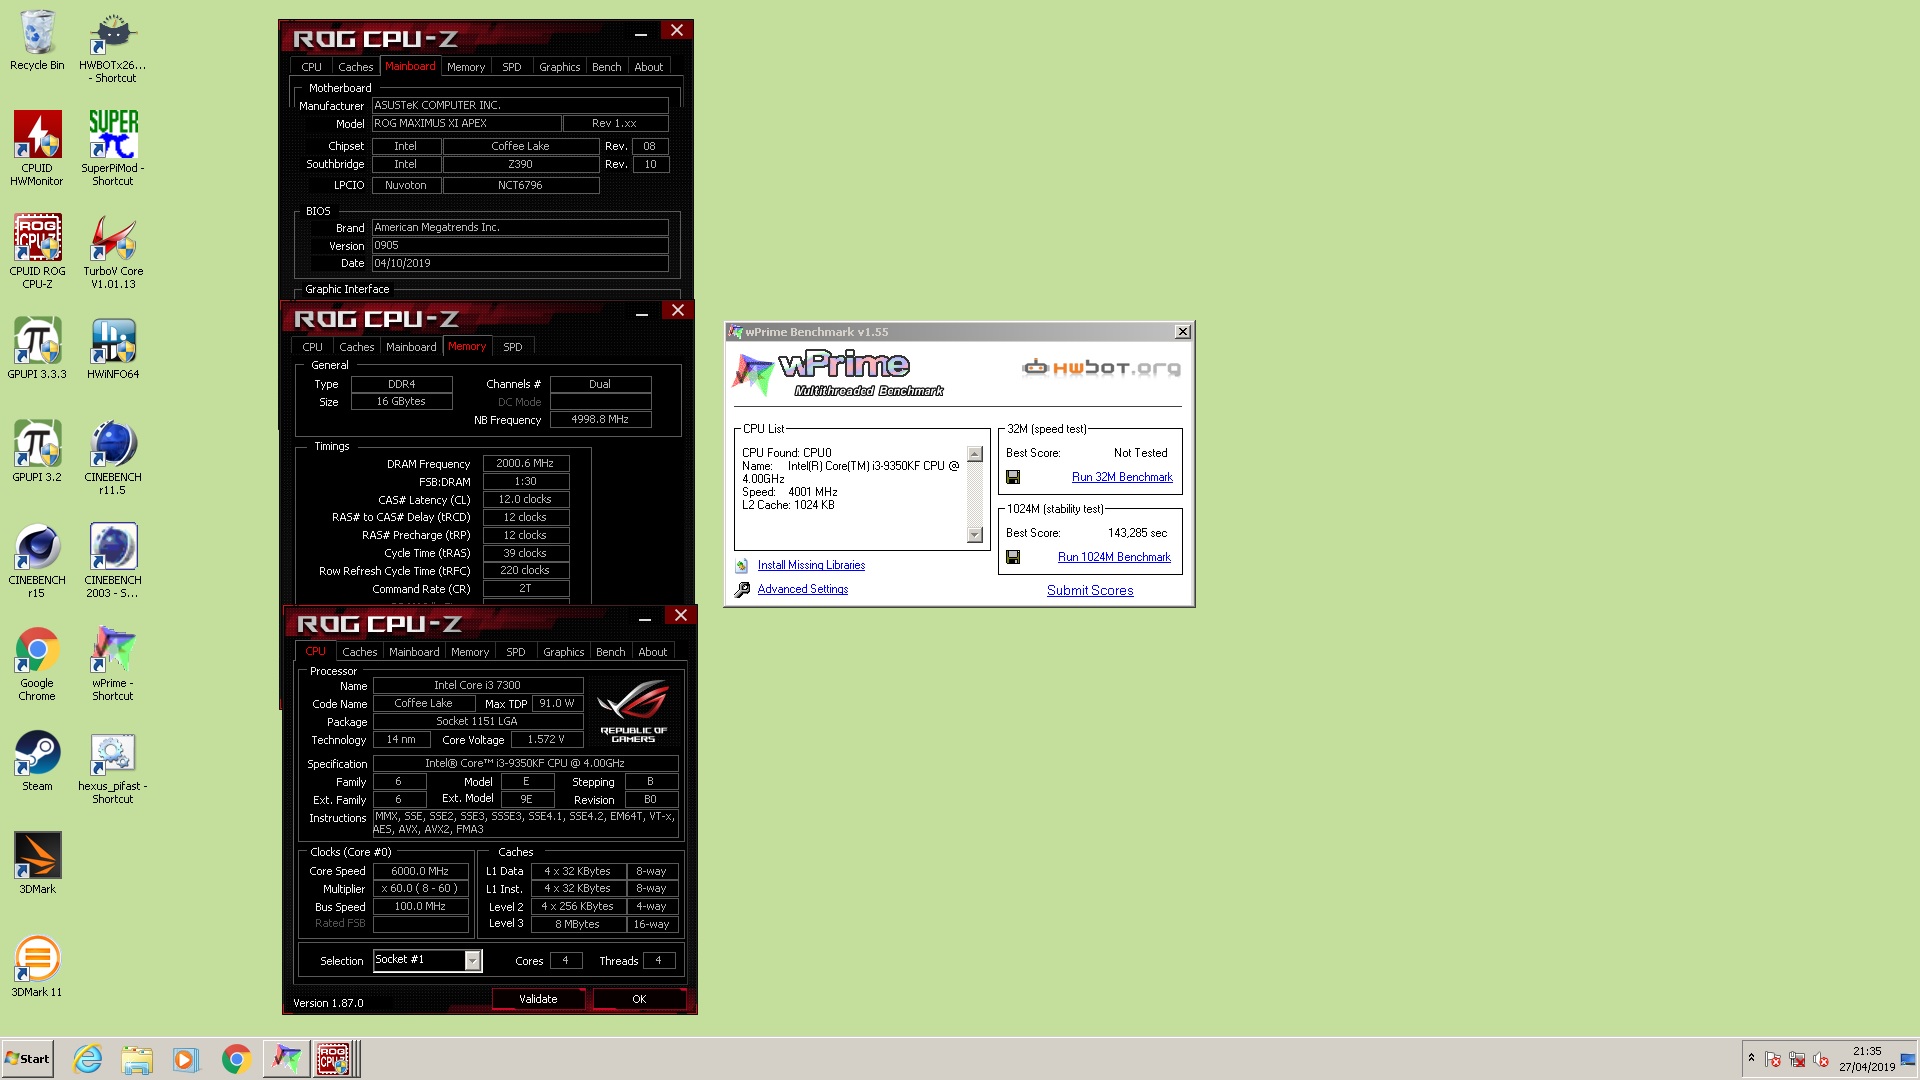The image size is (1920, 1080).
Task: Open the TurboV Core desktop icon
Action: point(113,251)
